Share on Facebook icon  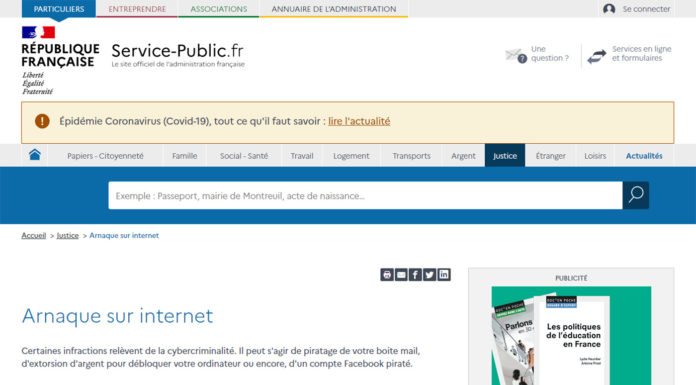[415, 275]
